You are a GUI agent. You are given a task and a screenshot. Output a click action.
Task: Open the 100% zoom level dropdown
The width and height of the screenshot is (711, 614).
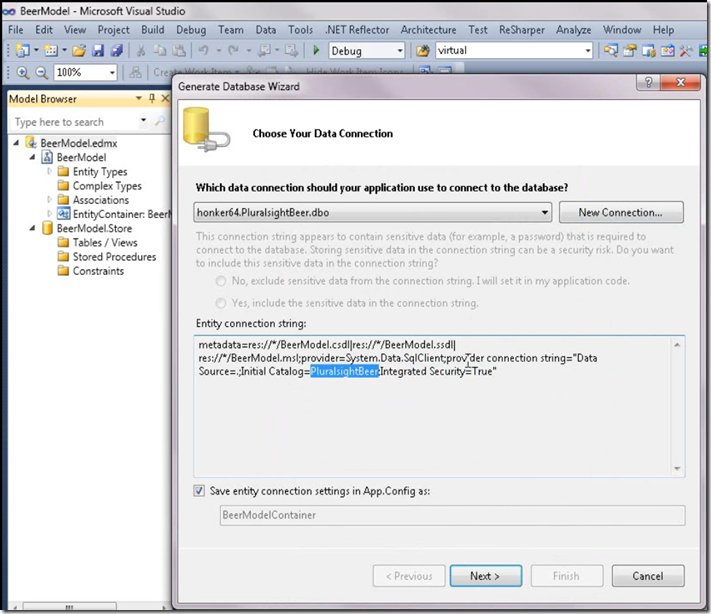pyautogui.click(x=112, y=72)
